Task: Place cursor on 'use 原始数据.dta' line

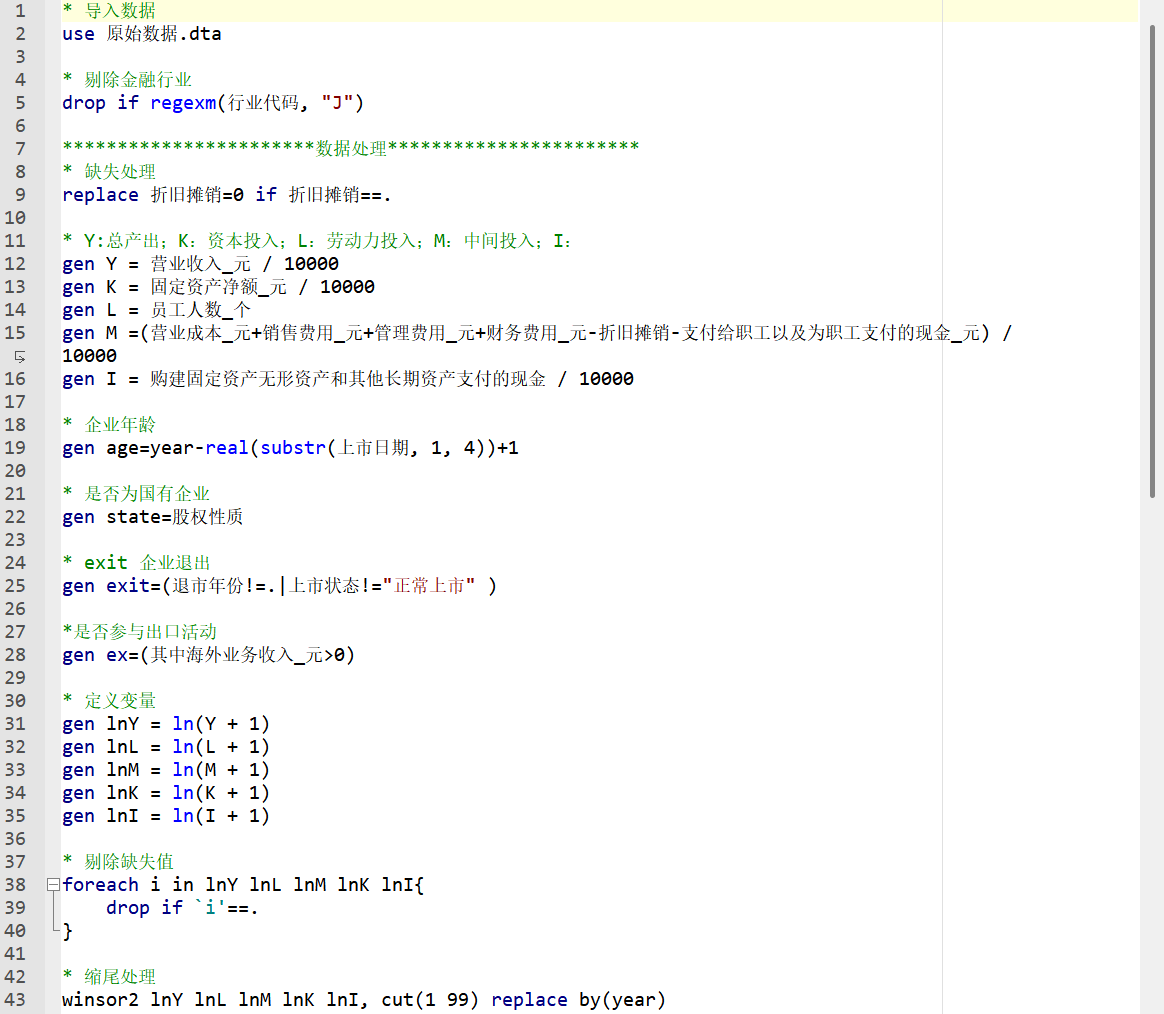Action: (141, 34)
